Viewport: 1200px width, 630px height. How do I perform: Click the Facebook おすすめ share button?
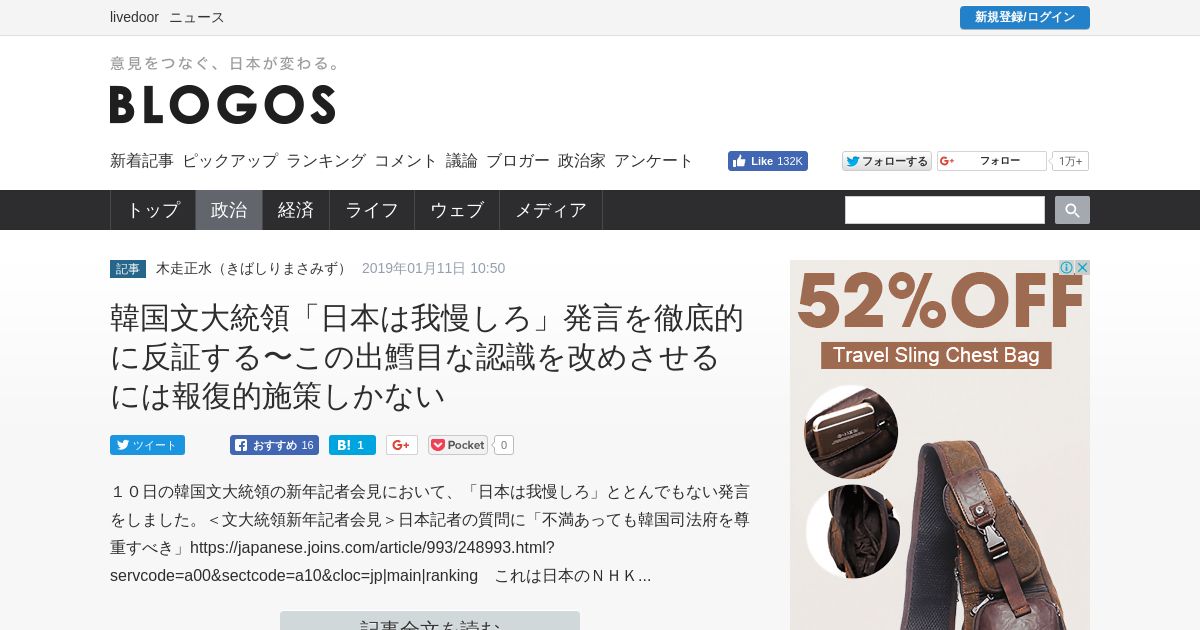tap(274, 445)
